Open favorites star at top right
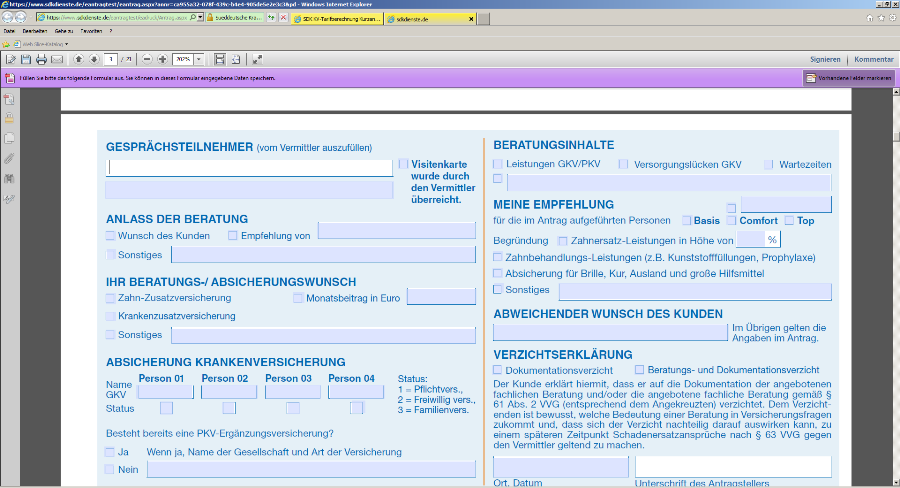Image resolution: width=900 pixels, height=488 pixels. 881,18
